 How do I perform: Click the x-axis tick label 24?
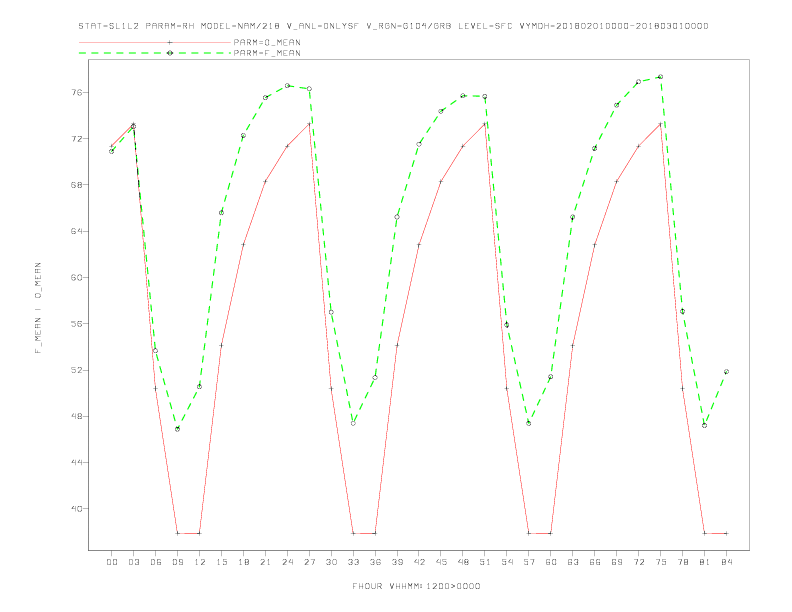pos(287,562)
